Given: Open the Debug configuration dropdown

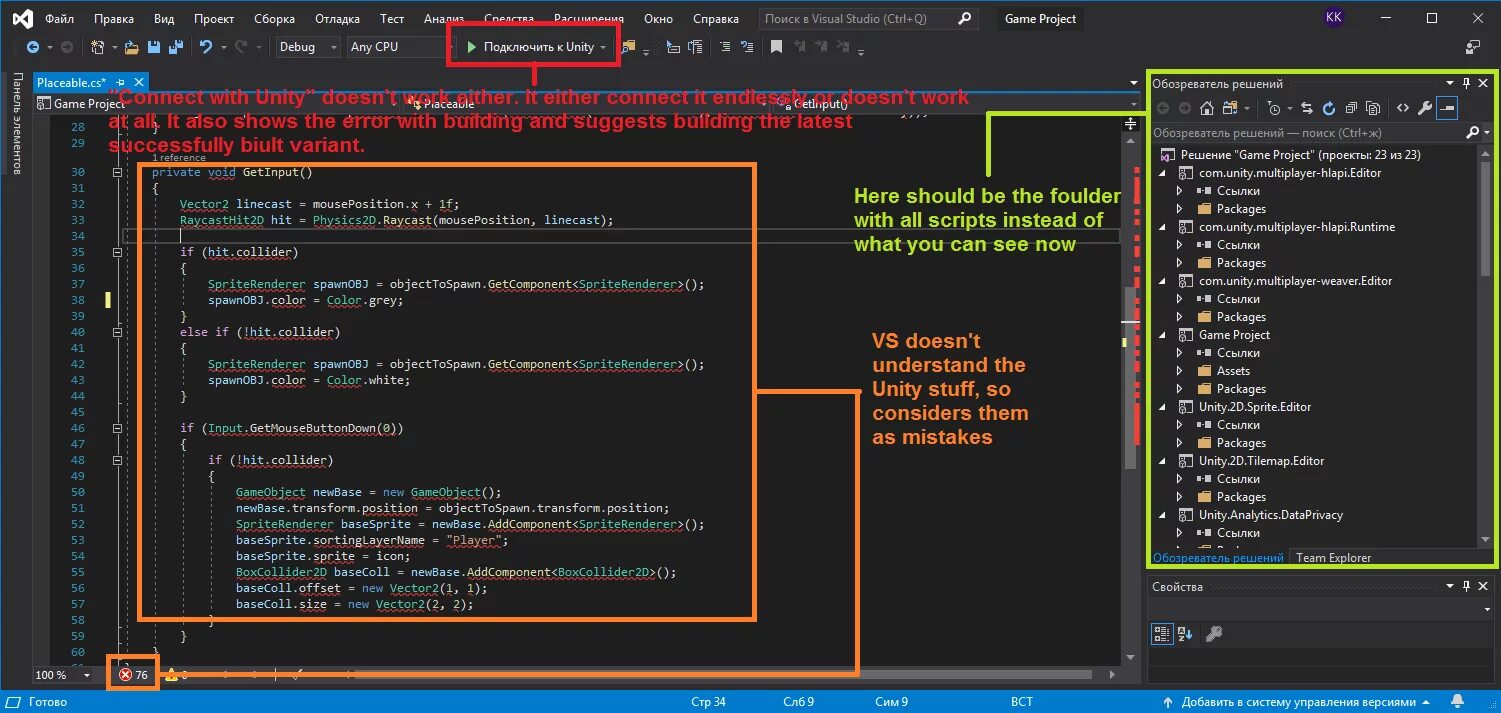Looking at the screenshot, I should pos(308,47).
